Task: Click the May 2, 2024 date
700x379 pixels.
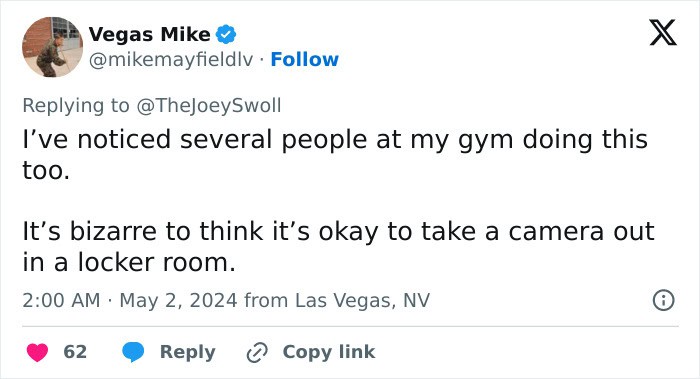Action: click(178, 300)
